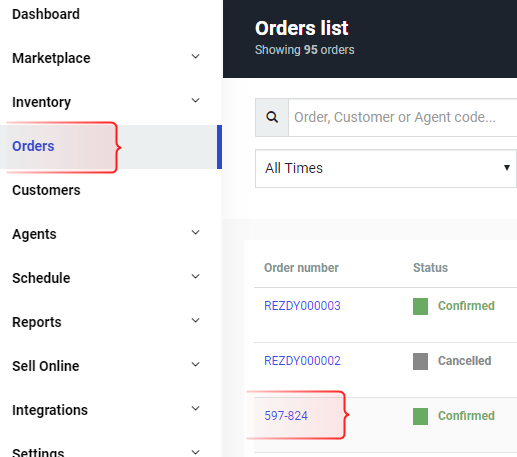Open order REZDY000002 link
Image resolution: width=517 pixels, height=457 pixels.
click(302, 361)
